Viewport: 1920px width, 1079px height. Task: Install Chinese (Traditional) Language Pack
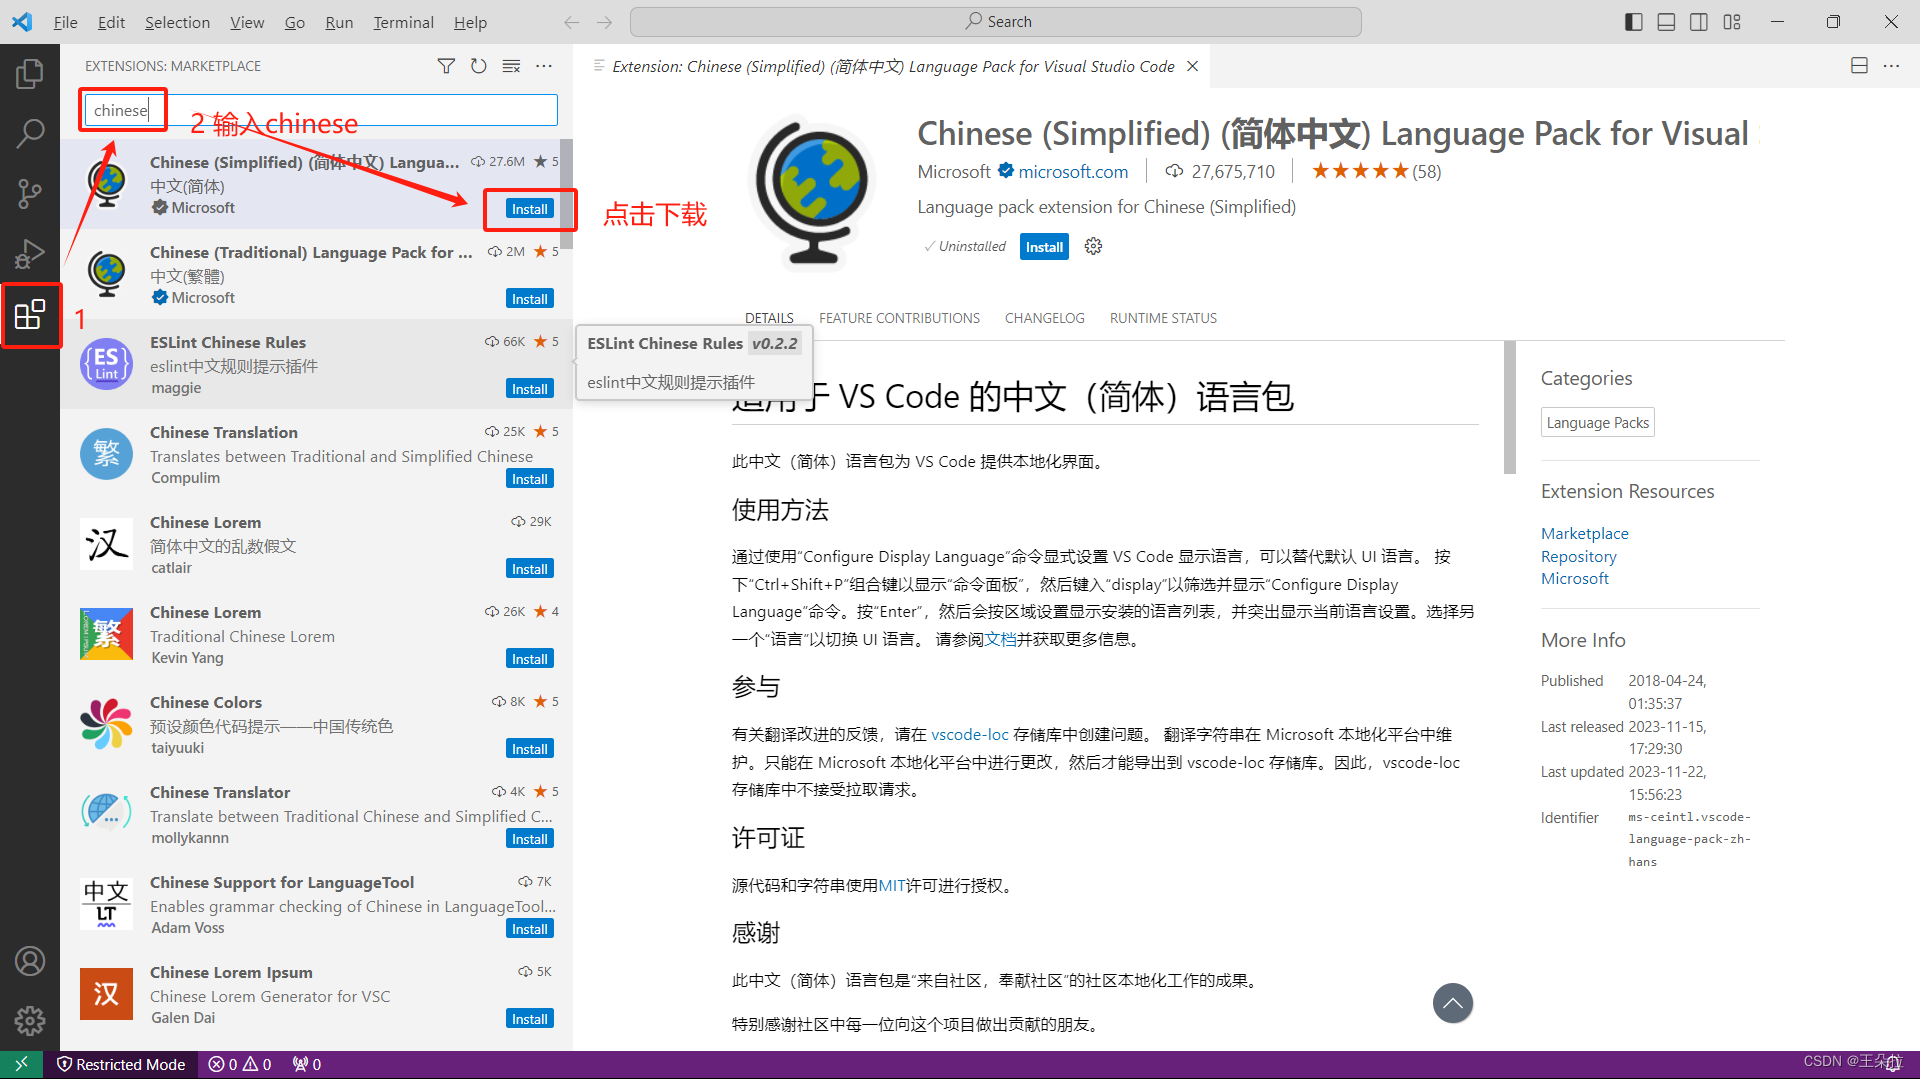click(530, 299)
